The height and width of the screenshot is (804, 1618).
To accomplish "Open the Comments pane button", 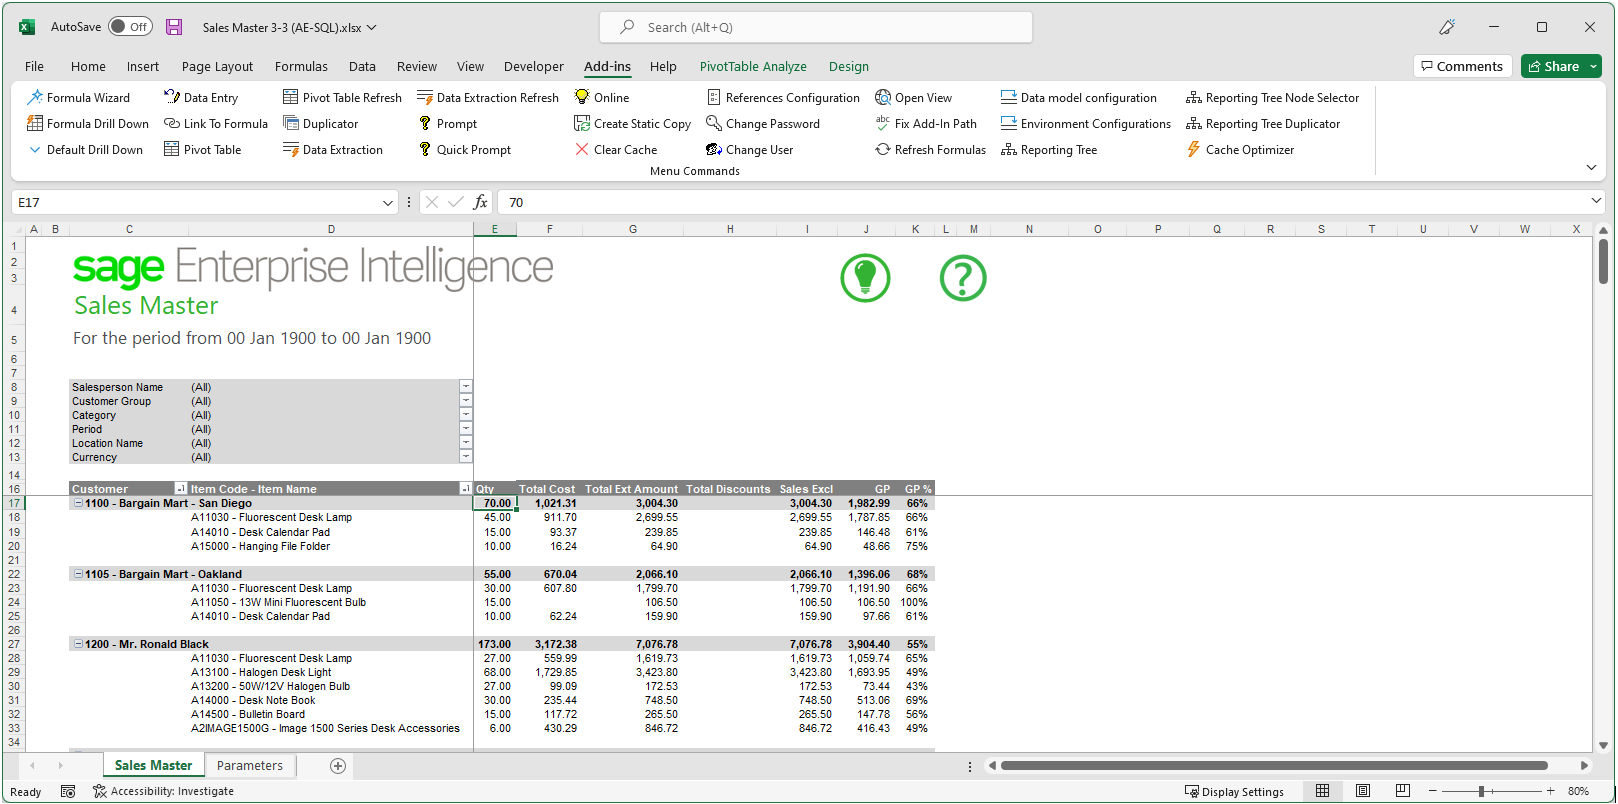I will 1460,67.
